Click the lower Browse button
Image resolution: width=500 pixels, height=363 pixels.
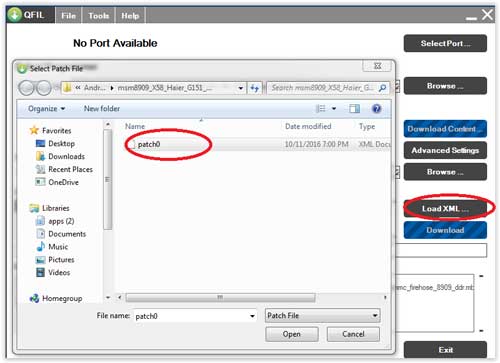click(445, 172)
